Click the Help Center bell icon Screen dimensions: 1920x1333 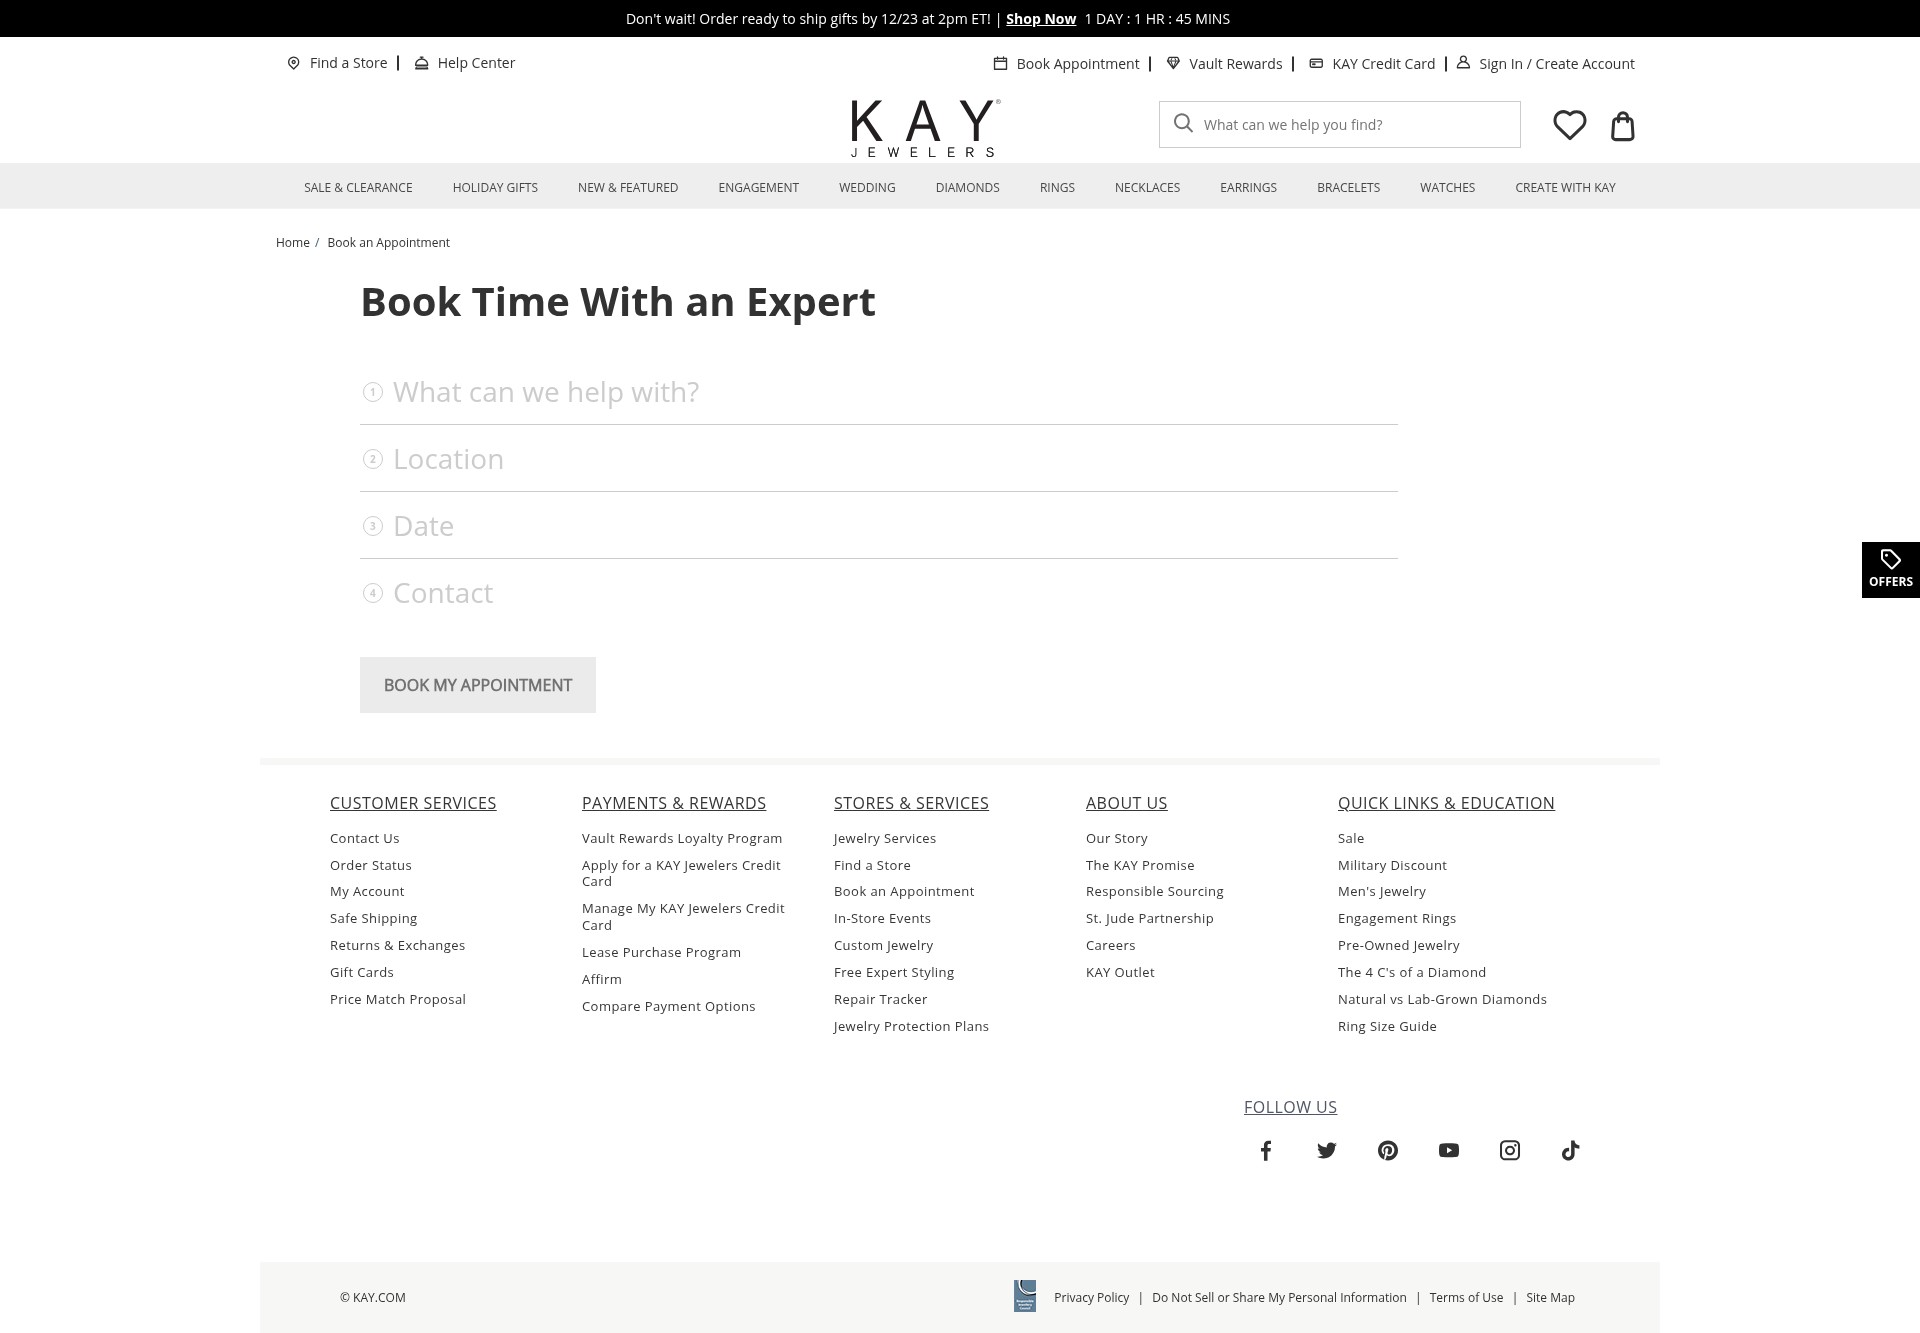(x=421, y=63)
